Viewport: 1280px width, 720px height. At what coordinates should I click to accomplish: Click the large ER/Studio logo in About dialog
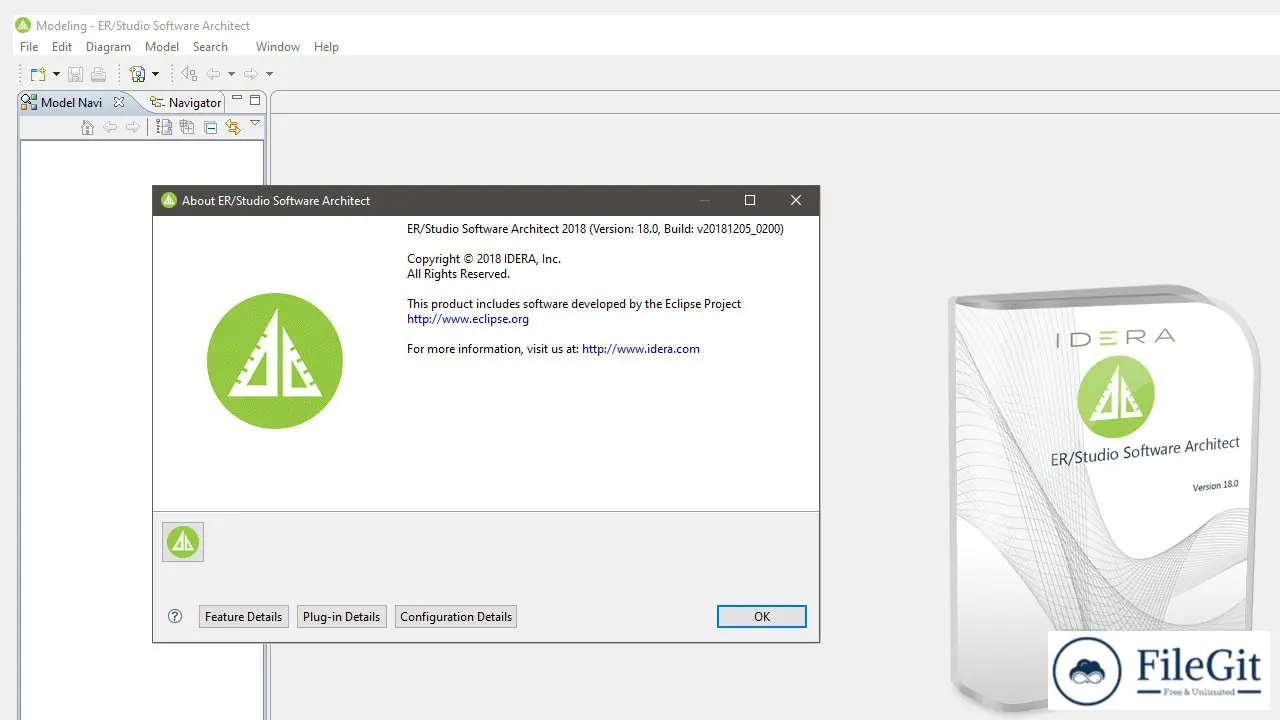[275, 361]
